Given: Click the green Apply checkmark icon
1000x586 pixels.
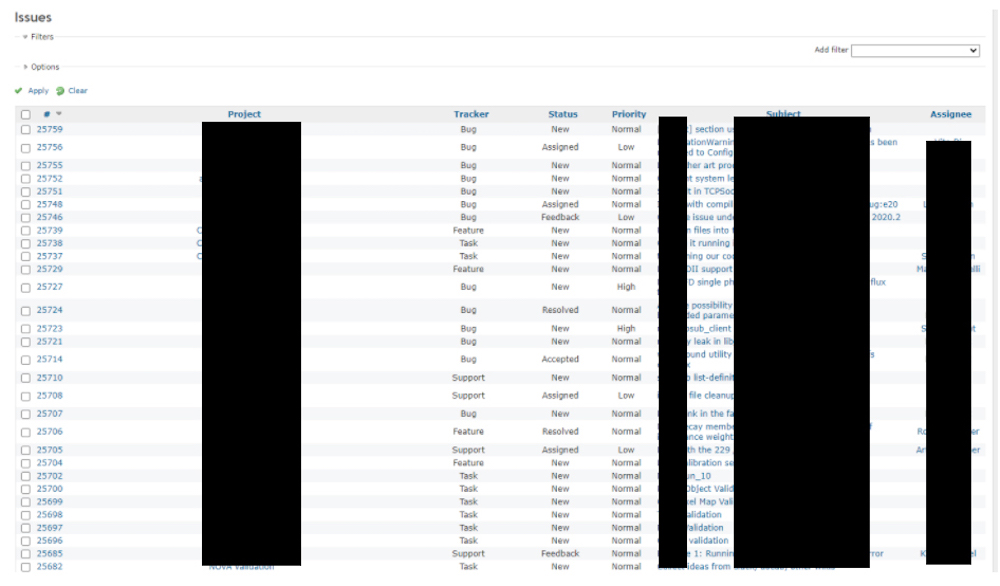Looking at the screenshot, I should coord(19,91).
